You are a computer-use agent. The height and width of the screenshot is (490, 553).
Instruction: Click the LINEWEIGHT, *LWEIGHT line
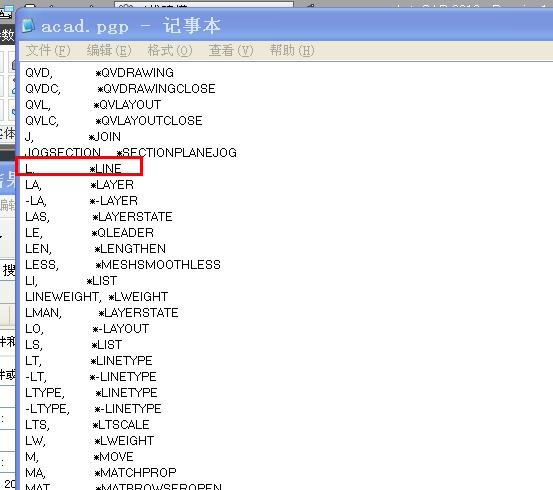coord(97,296)
